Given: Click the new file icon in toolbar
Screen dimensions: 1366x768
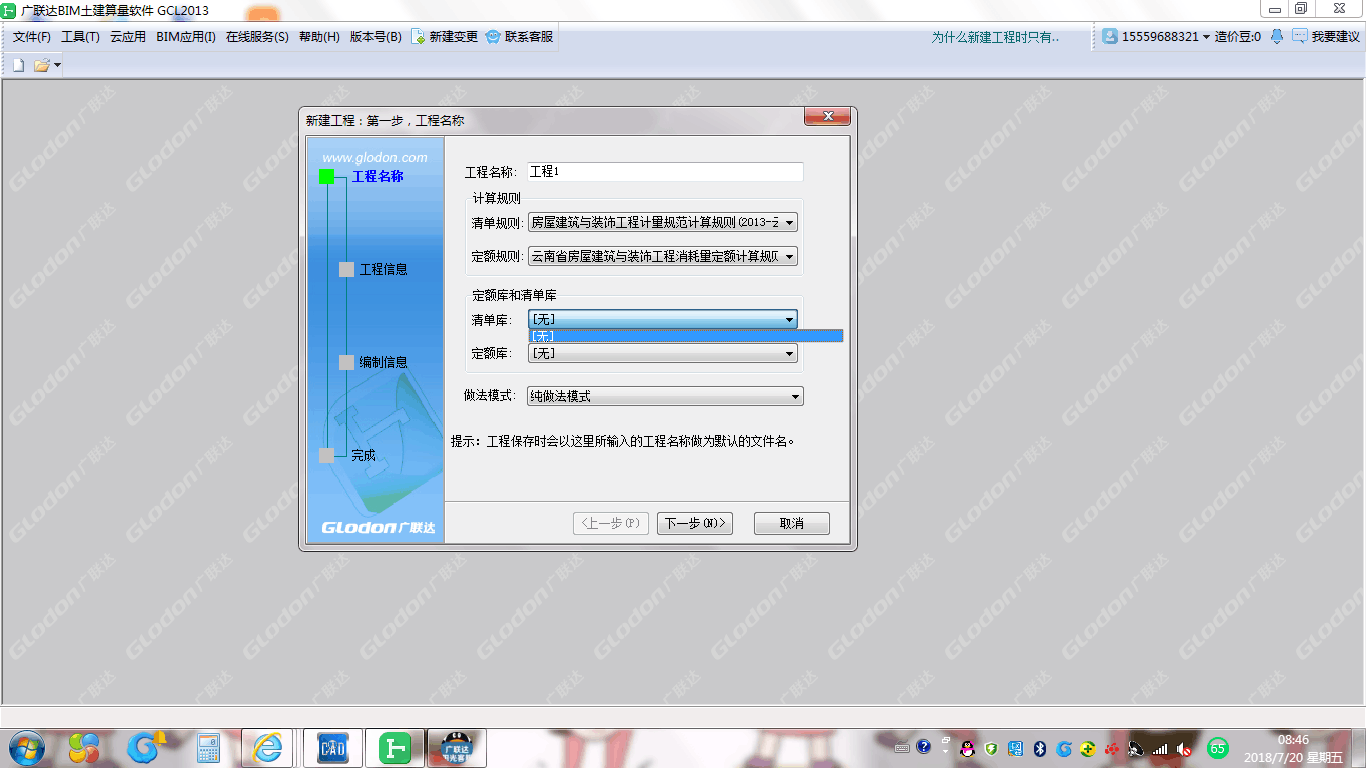Looking at the screenshot, I should point(18,65).
